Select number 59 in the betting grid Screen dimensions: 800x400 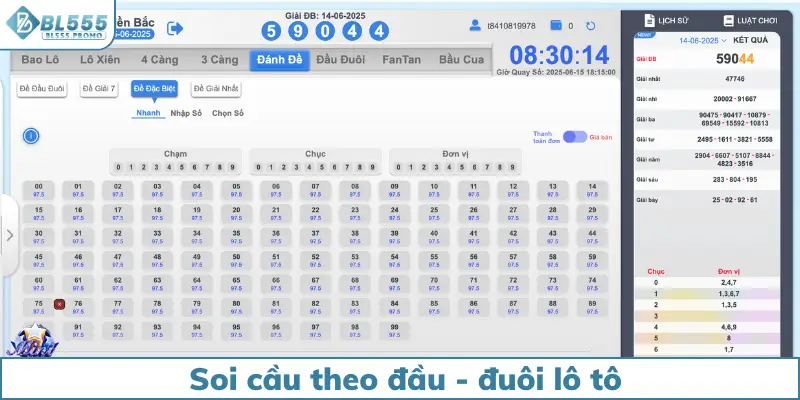click(593, 260)
